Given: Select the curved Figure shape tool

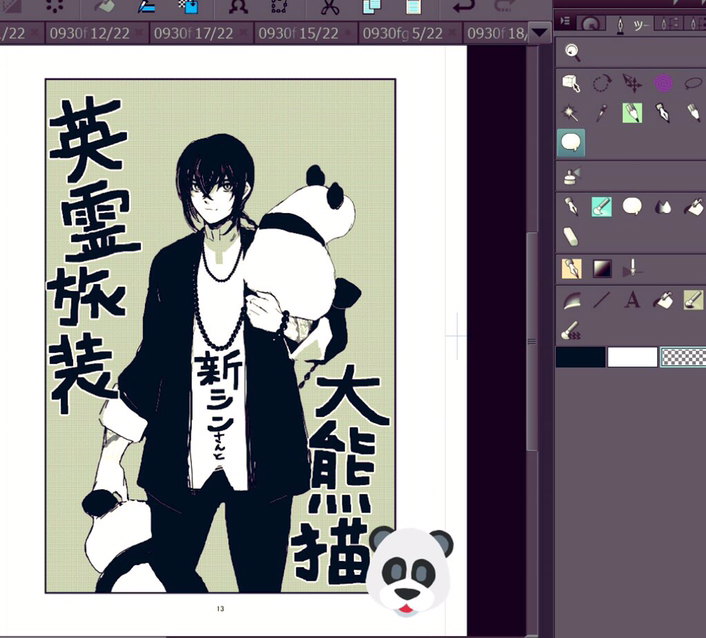Looking at the screenshot, I should 572,300.
